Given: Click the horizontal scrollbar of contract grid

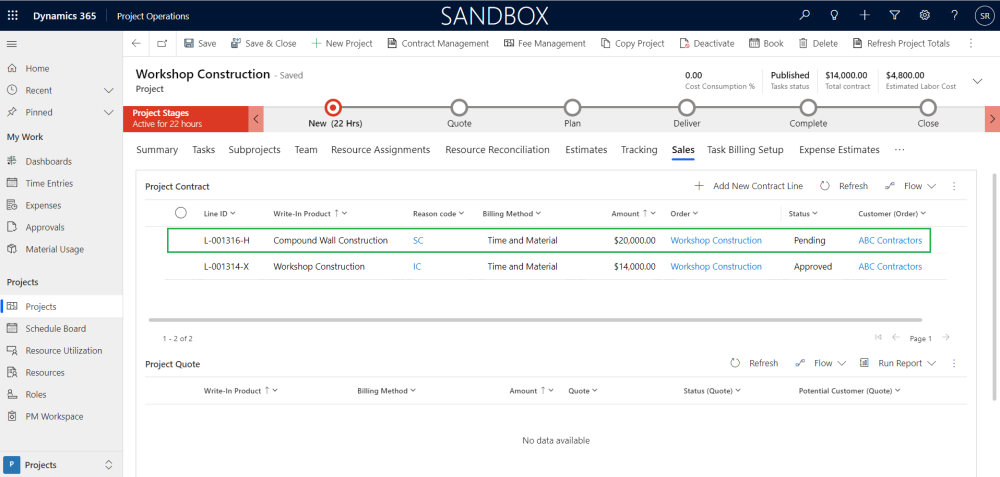Looking at the screenshot, I should [x=535, y=319].
